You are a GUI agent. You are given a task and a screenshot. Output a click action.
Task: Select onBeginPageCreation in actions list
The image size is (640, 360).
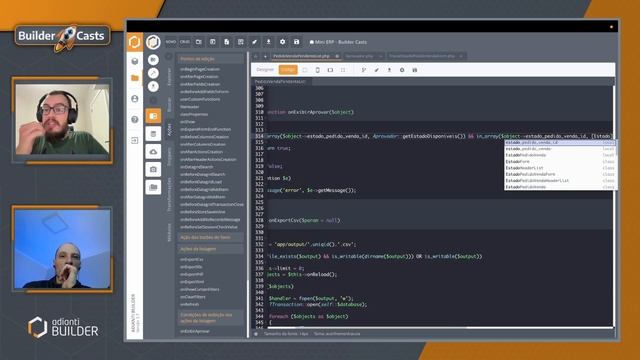[200, 69]
